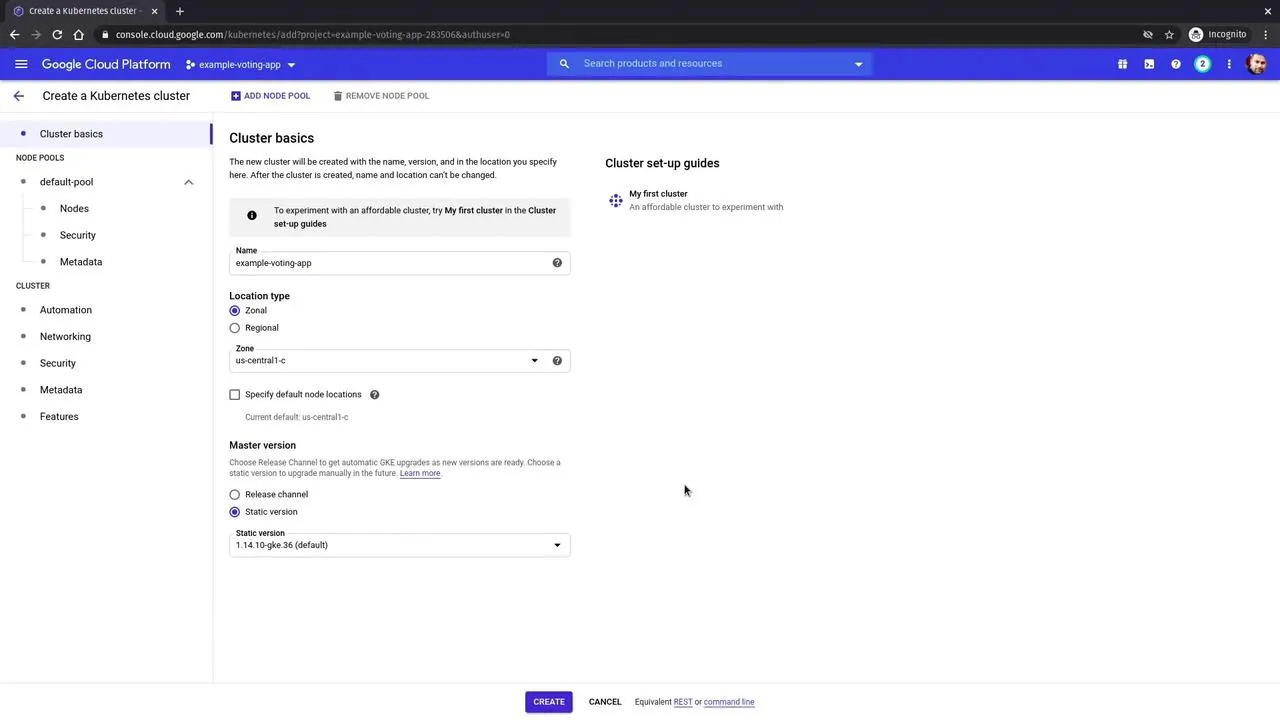Open the Cloud Shell terminal icon

coord(1149,63)
